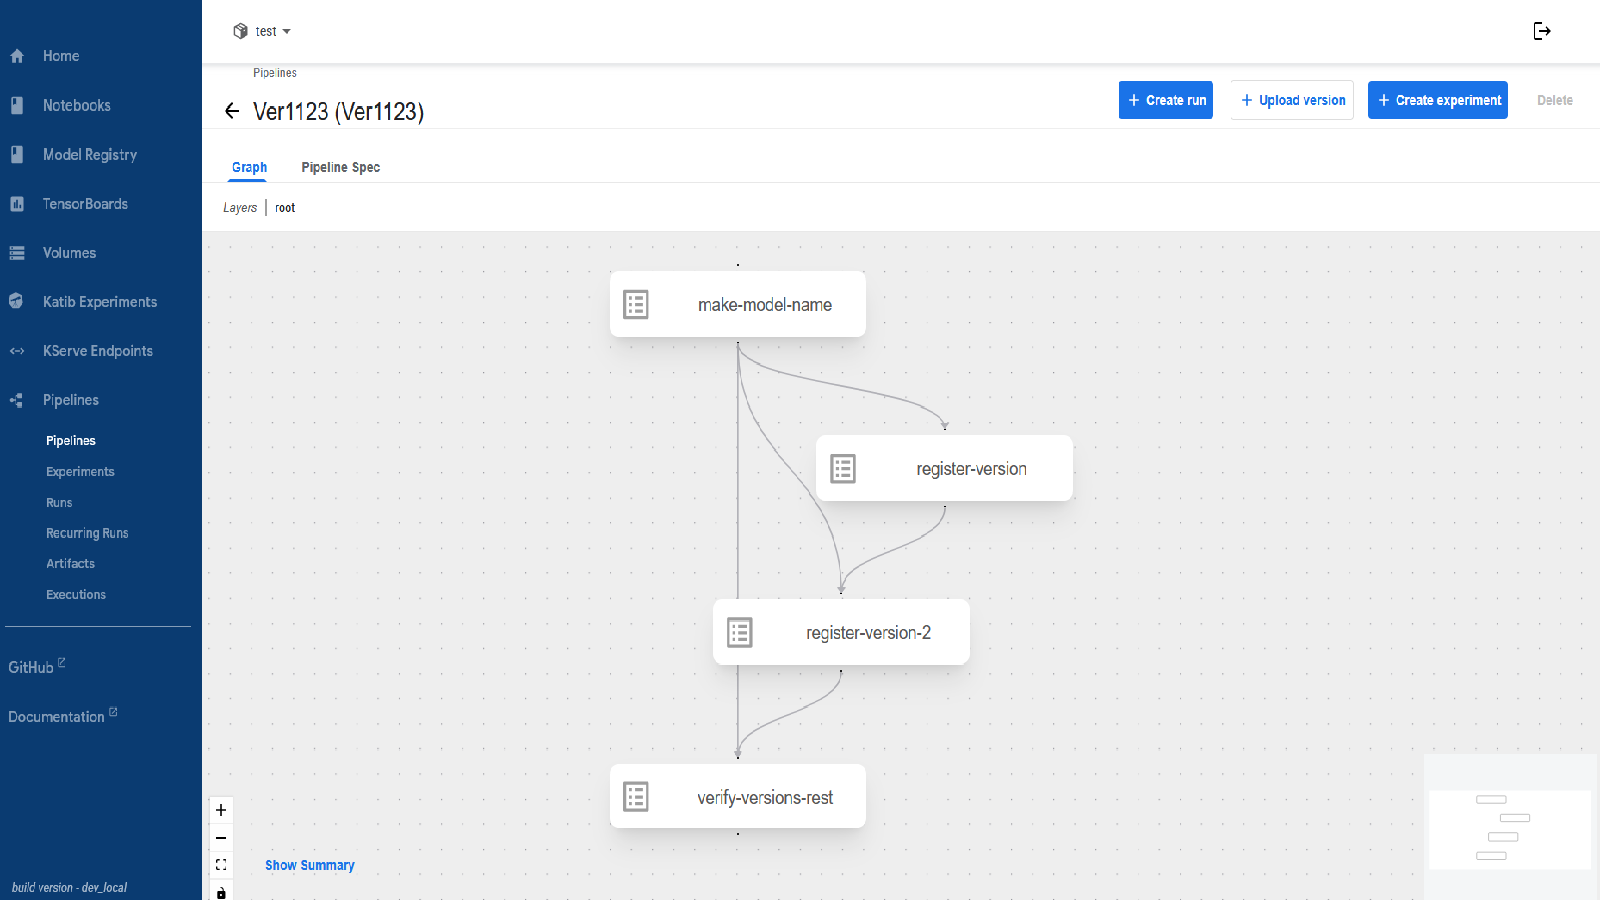Open the GitHub external link
This screenshot has height=900, width=1600.
point(37,667)
